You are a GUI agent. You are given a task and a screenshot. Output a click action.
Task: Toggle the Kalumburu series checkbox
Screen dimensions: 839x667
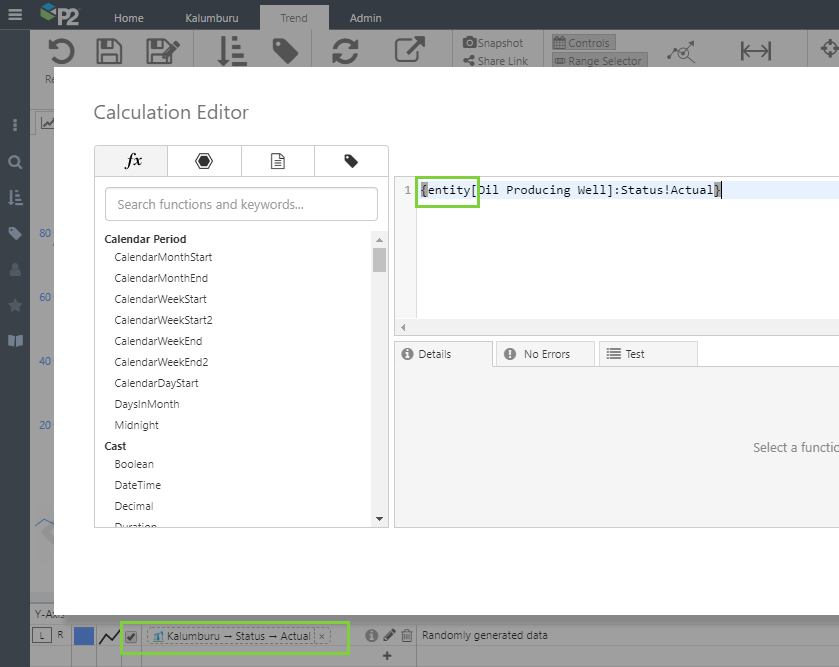point(131,636)
